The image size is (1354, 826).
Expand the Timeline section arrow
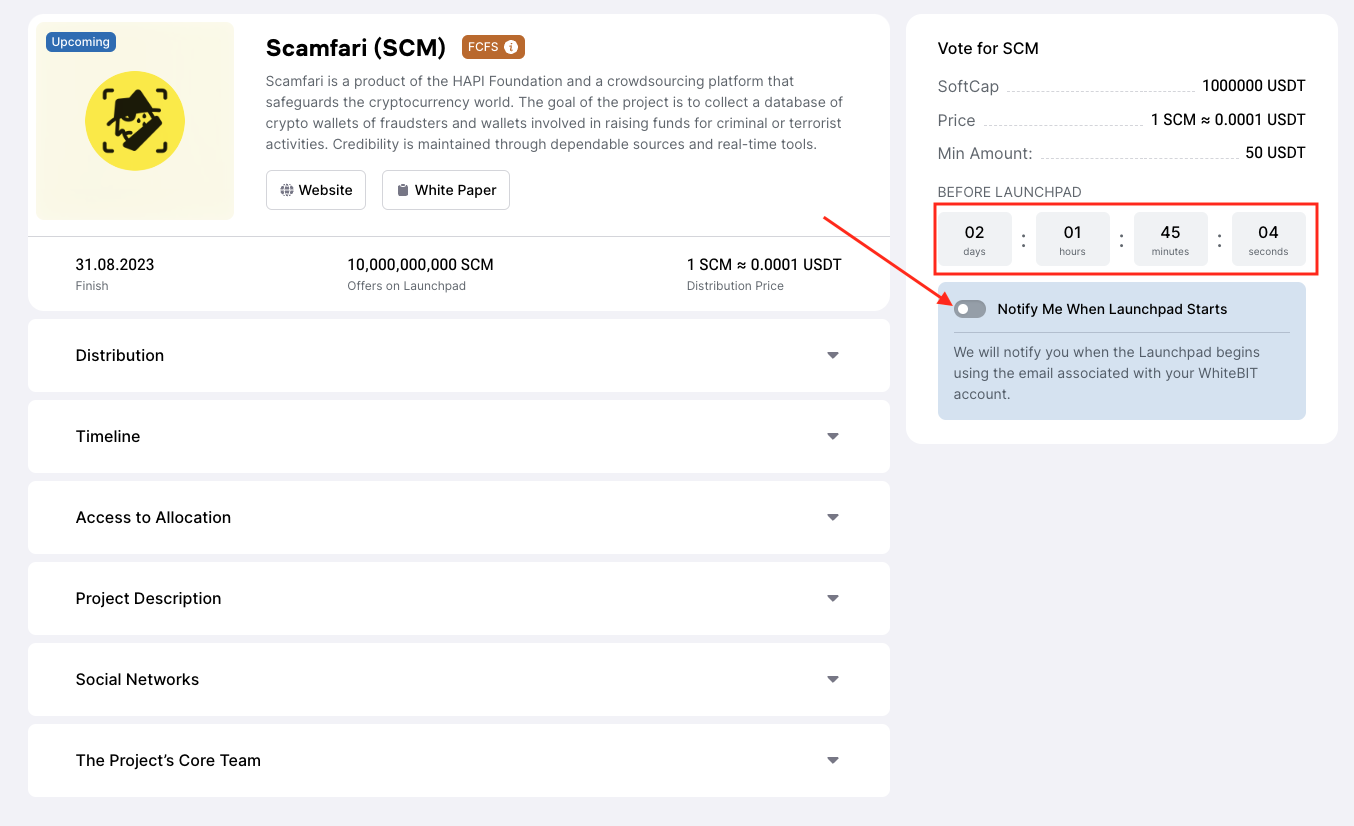coord(832,436)
